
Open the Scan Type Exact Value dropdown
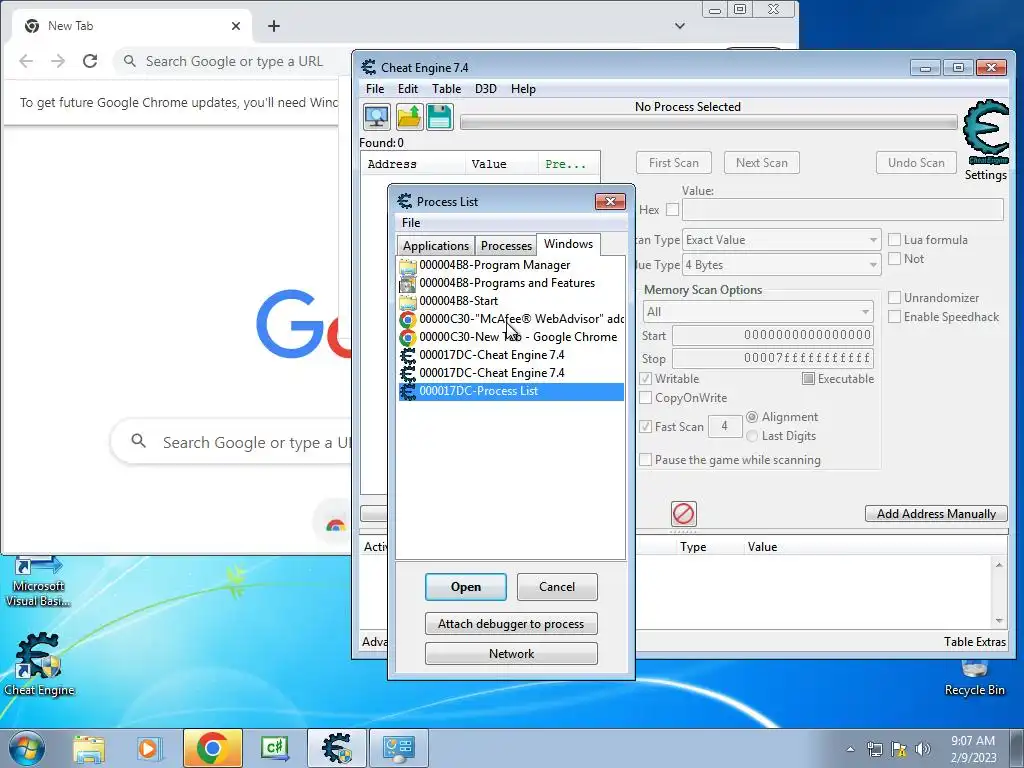782,240
